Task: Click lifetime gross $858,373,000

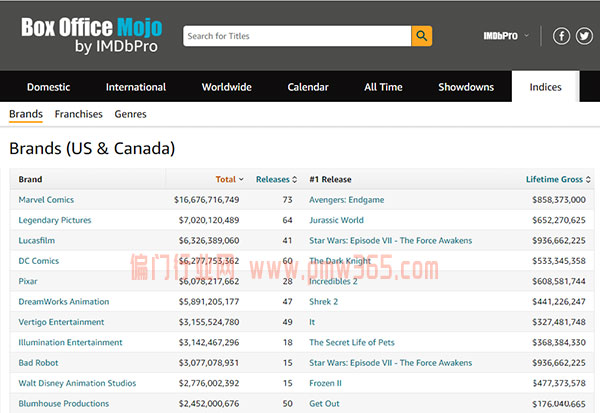Action: tap(559, 200)
